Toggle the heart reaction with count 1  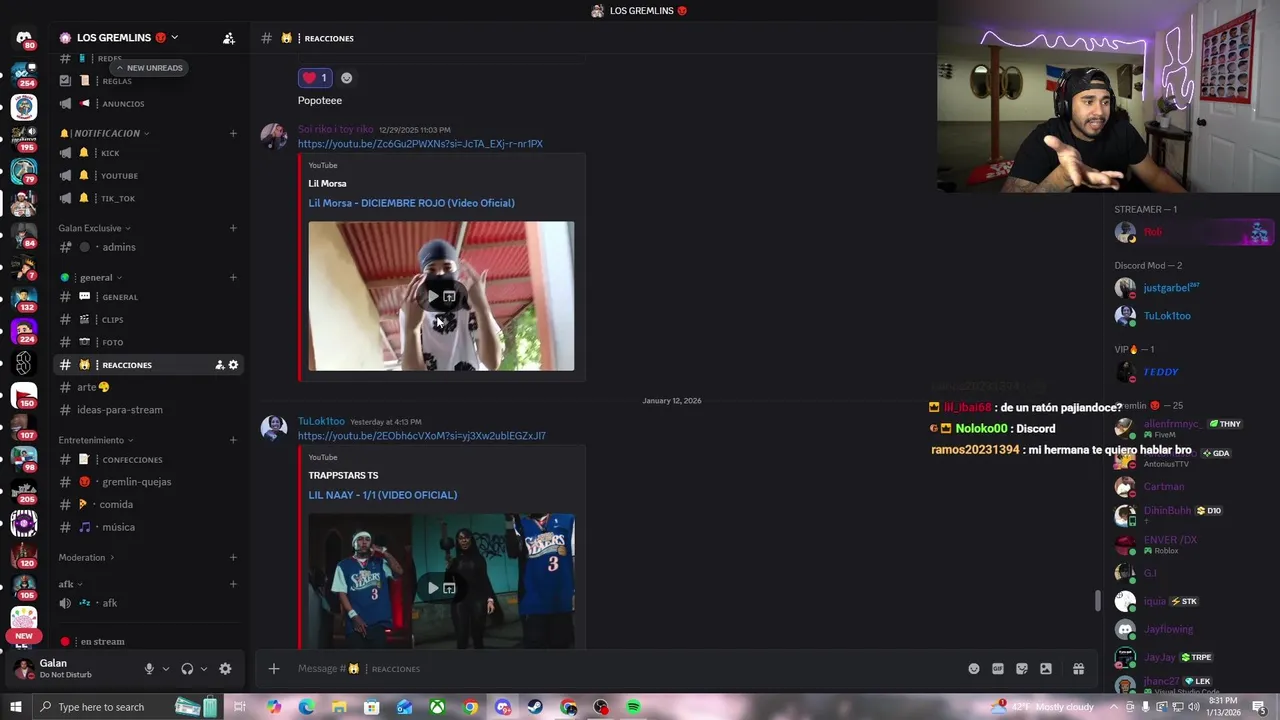[315, 78]
